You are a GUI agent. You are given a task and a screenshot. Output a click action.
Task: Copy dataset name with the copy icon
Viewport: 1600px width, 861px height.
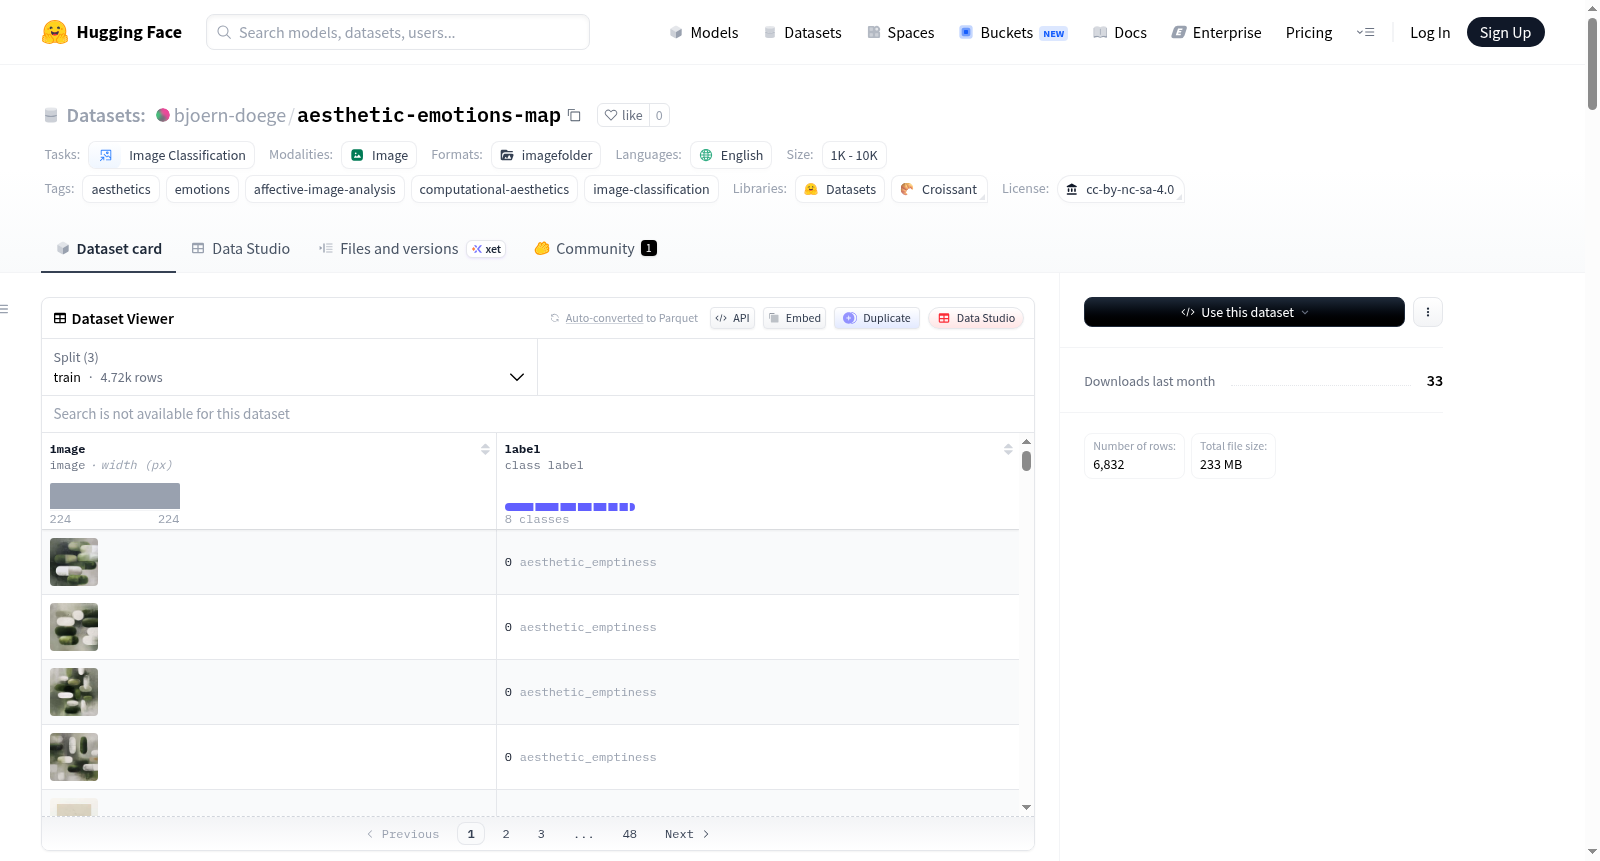[x=574, y=115]
